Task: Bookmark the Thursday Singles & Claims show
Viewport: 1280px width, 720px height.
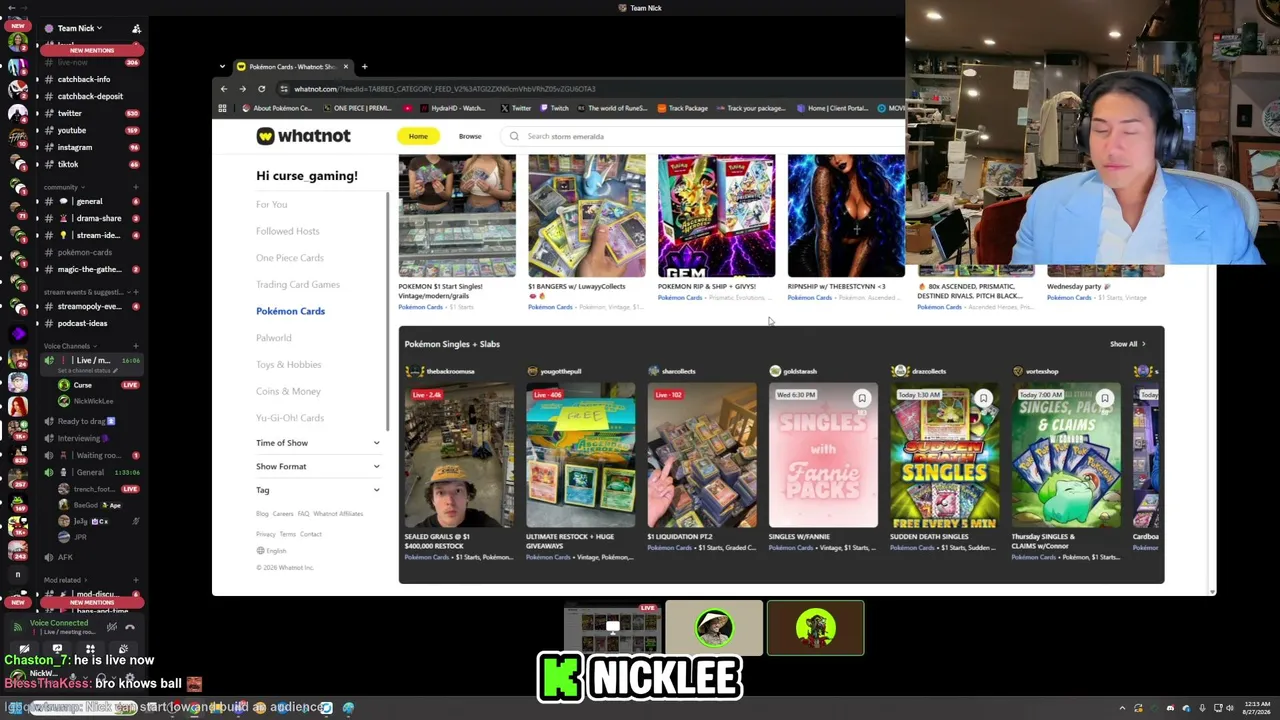Action: (x=1104, y=398)
